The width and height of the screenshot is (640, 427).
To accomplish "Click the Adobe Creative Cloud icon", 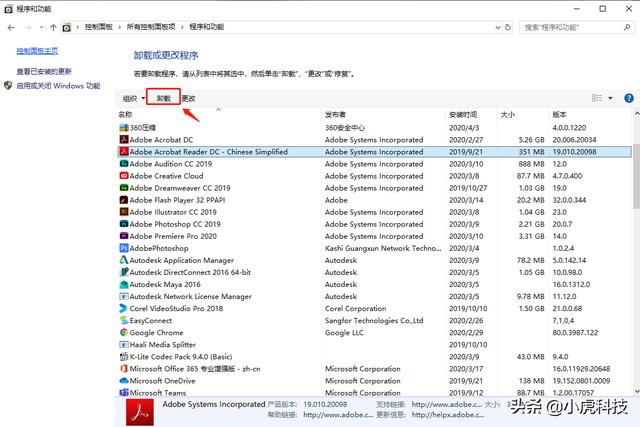I will coord(124,176).
